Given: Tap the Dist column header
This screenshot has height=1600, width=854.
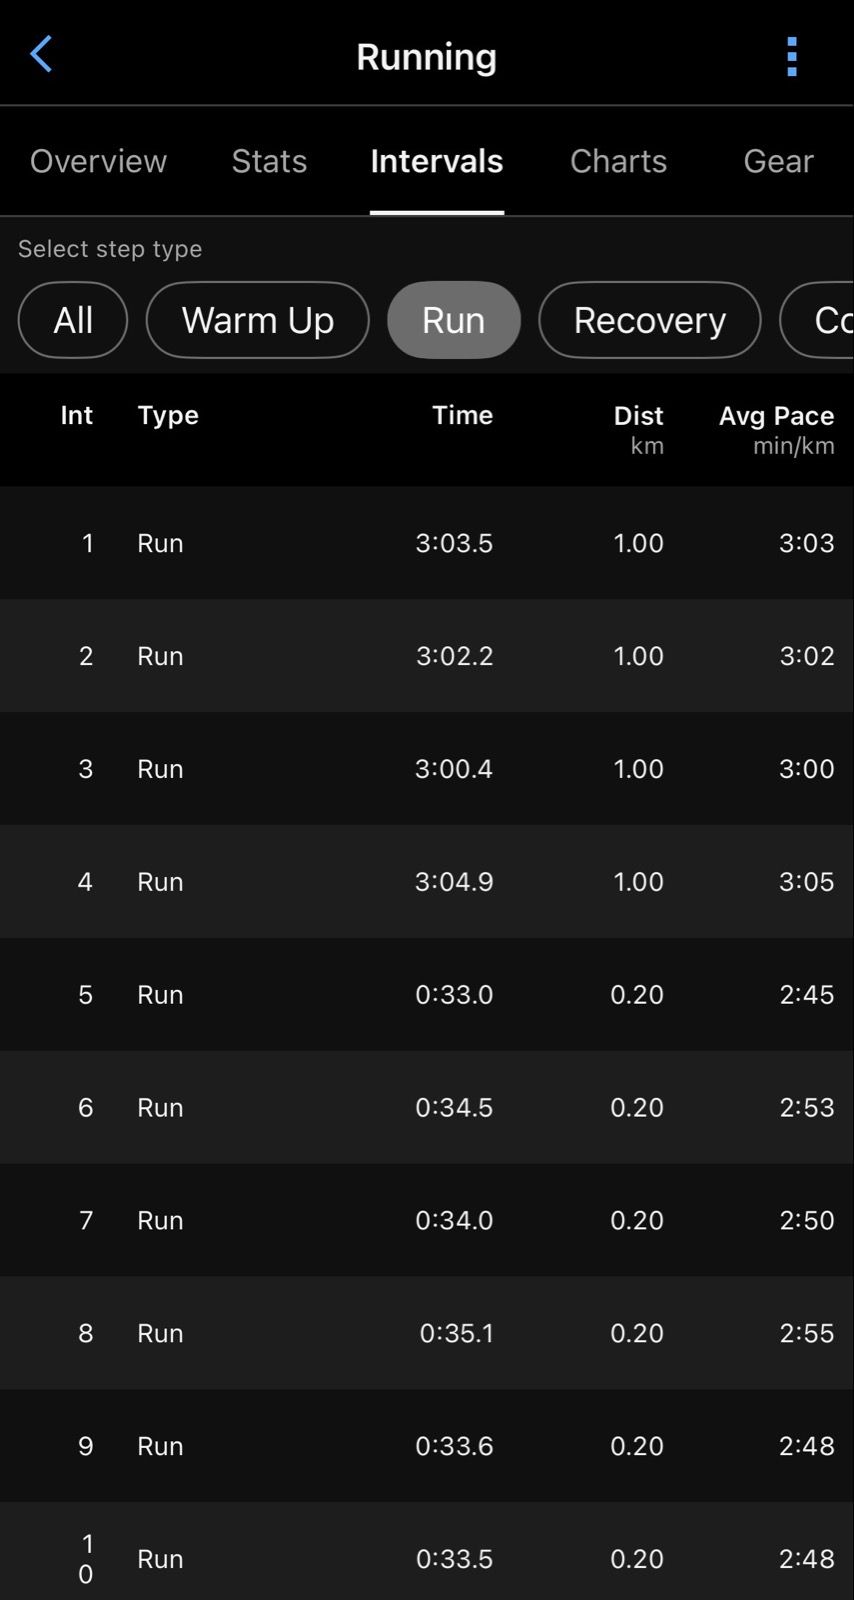Looking at the screenshot, I should click(x=638, y=416).
